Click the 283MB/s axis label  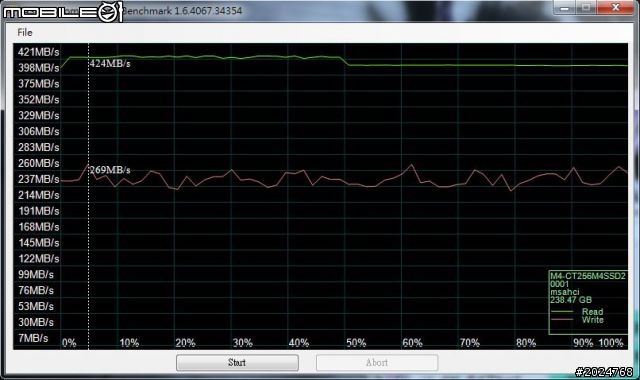point(38,147)
